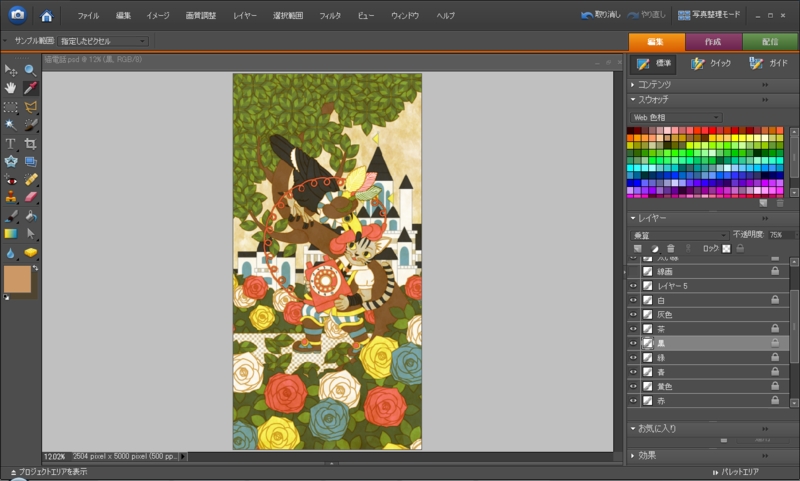Image resolution: width=800 pixels, height=481 pixels.
Task: Select the Quick Selection brush tool
Action: [30, 124]
